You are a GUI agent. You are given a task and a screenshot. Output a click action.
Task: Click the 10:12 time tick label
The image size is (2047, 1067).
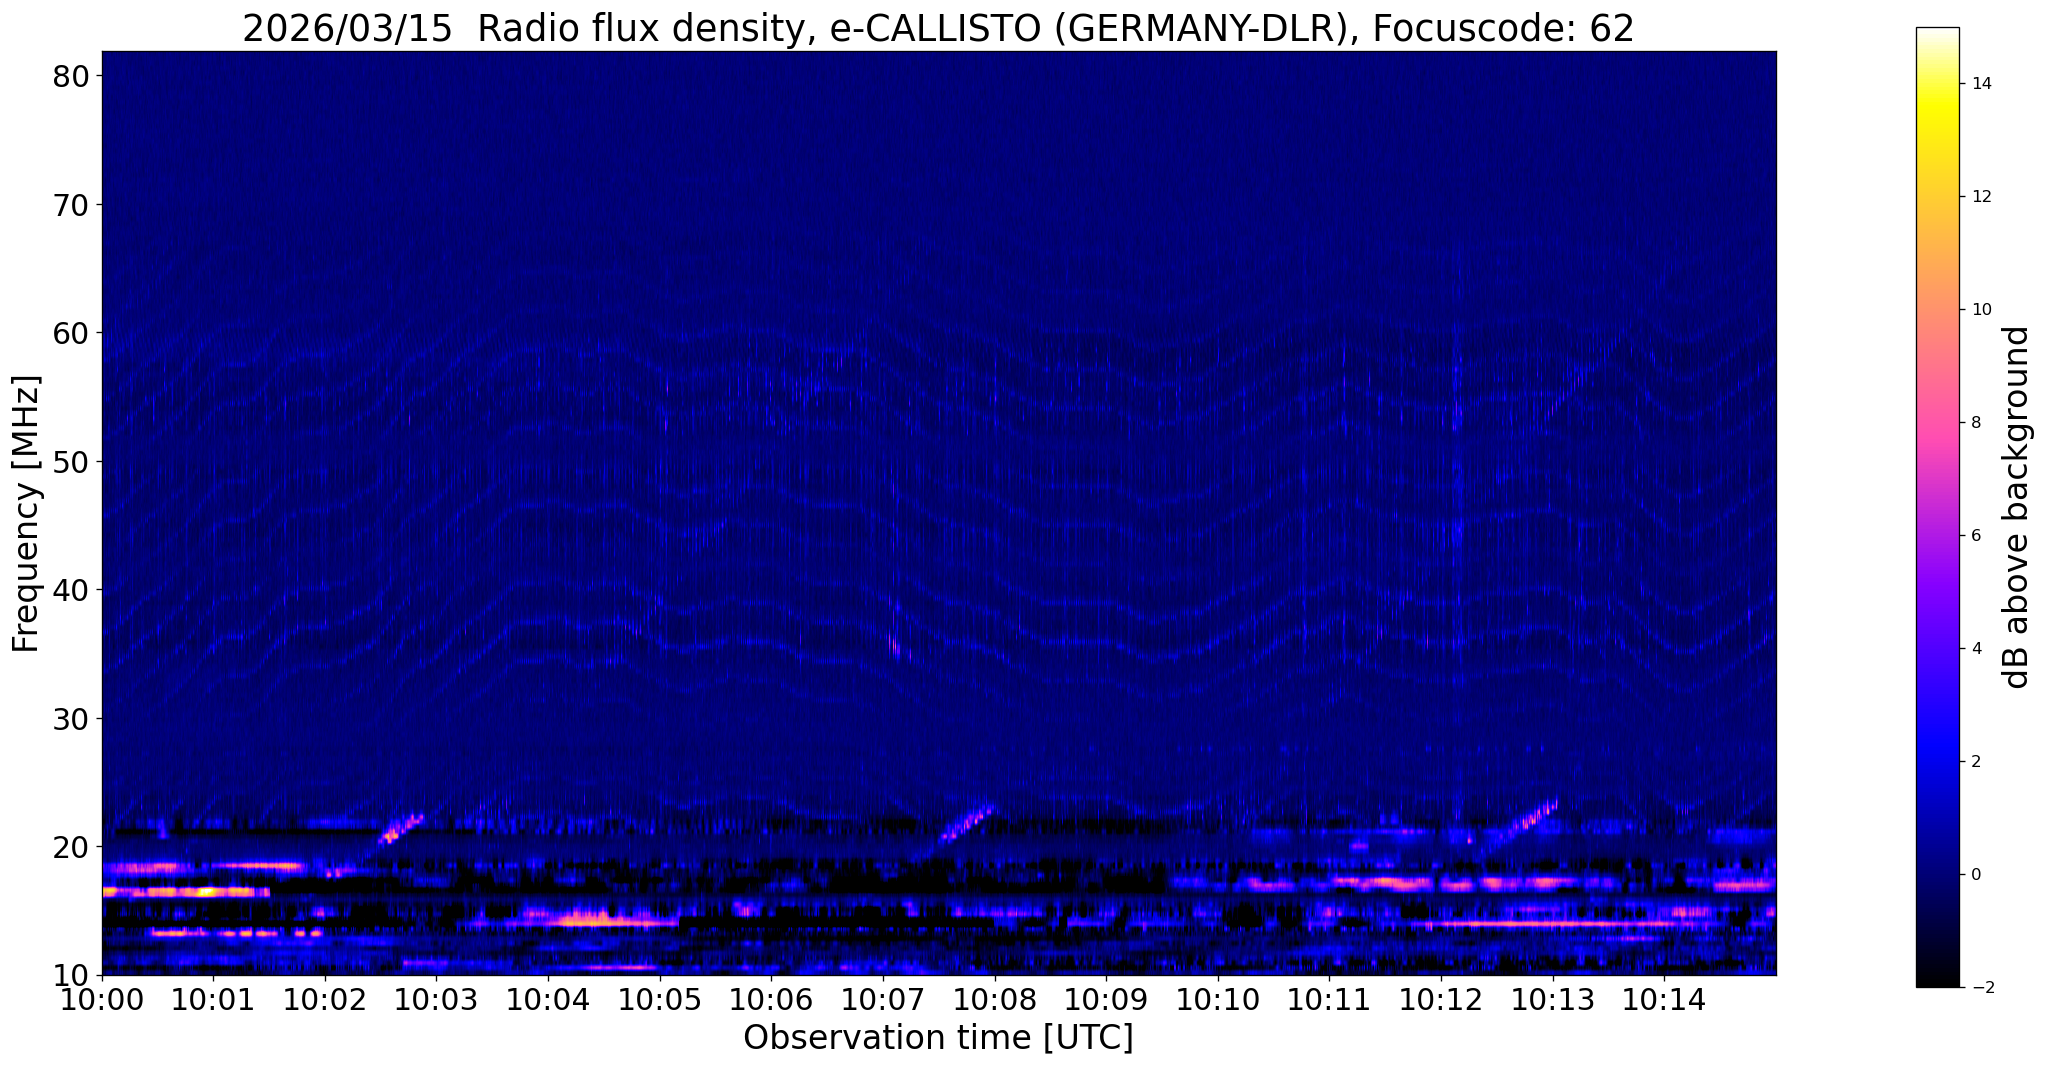[1440, 998]
